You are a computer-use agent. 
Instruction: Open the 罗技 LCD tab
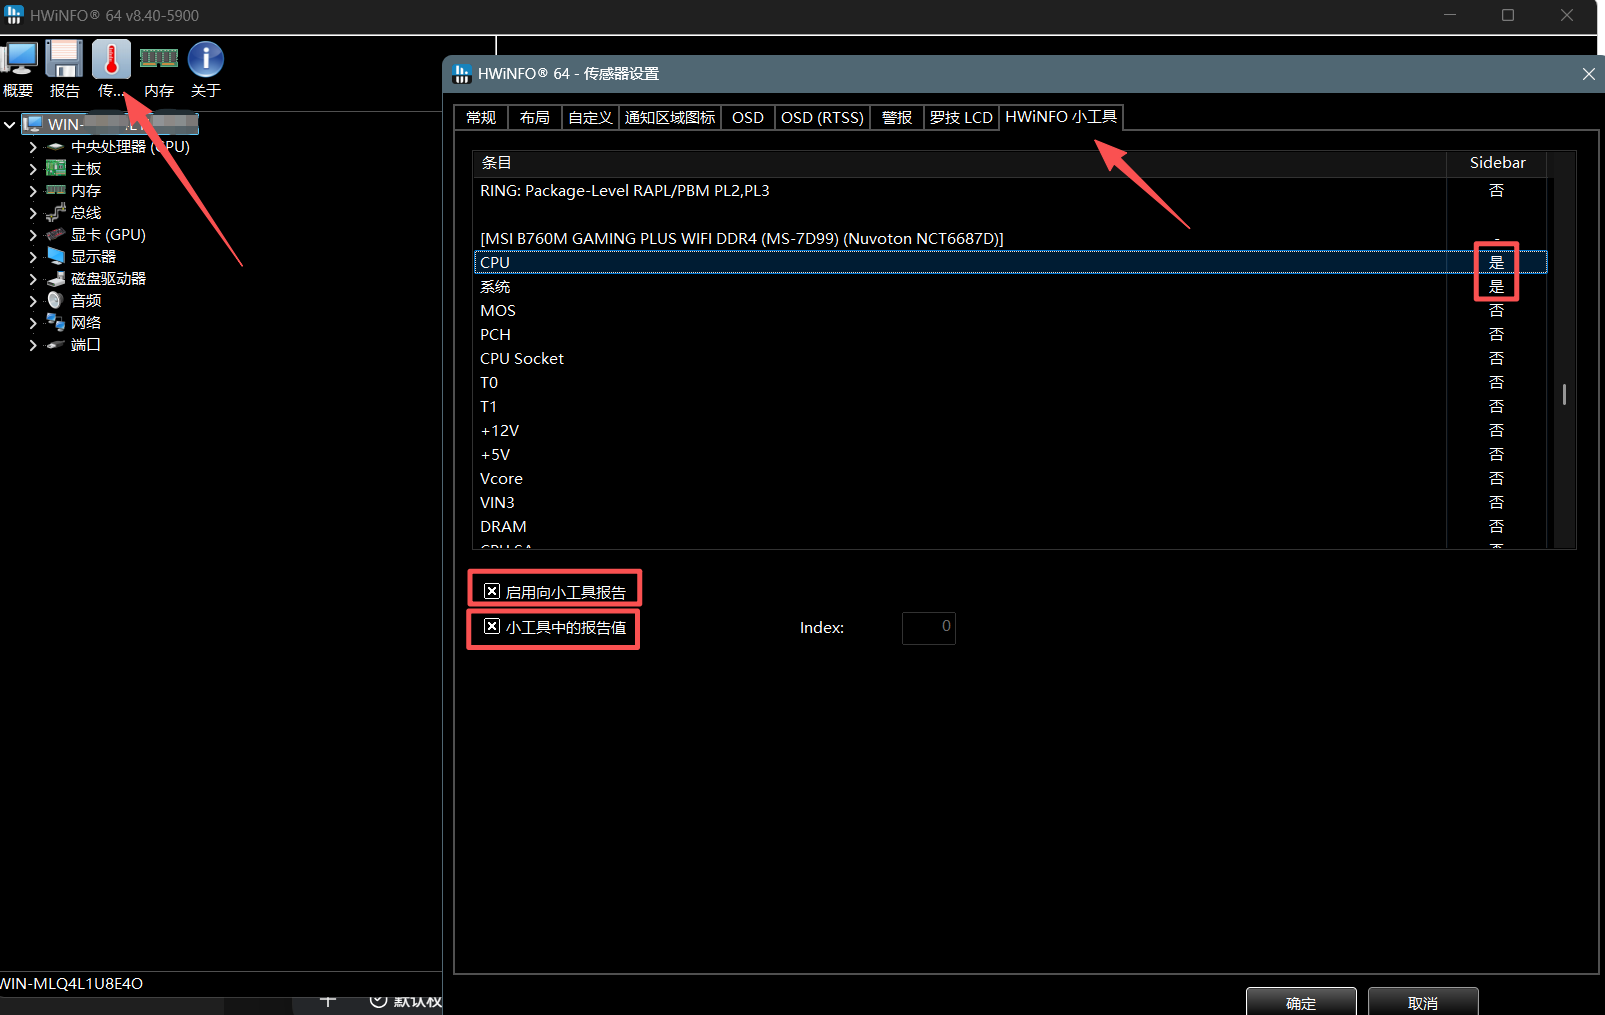961,118
